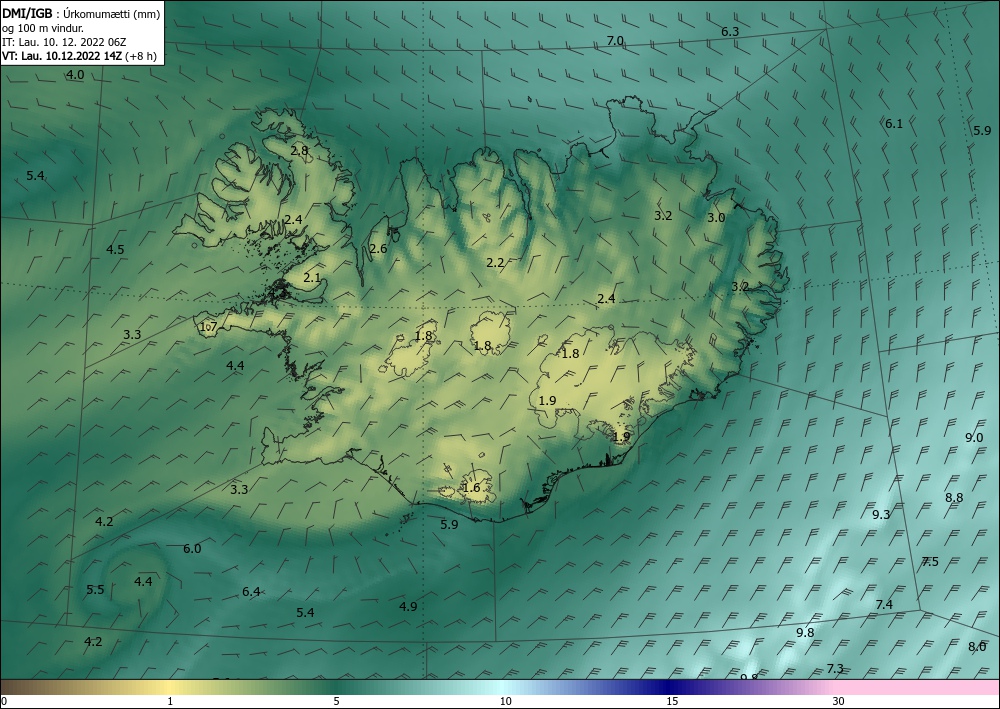
Task: Click the initial time 'IT: Lau. 10. 12. 2022 06Z'
Action: tap(64, 42)
